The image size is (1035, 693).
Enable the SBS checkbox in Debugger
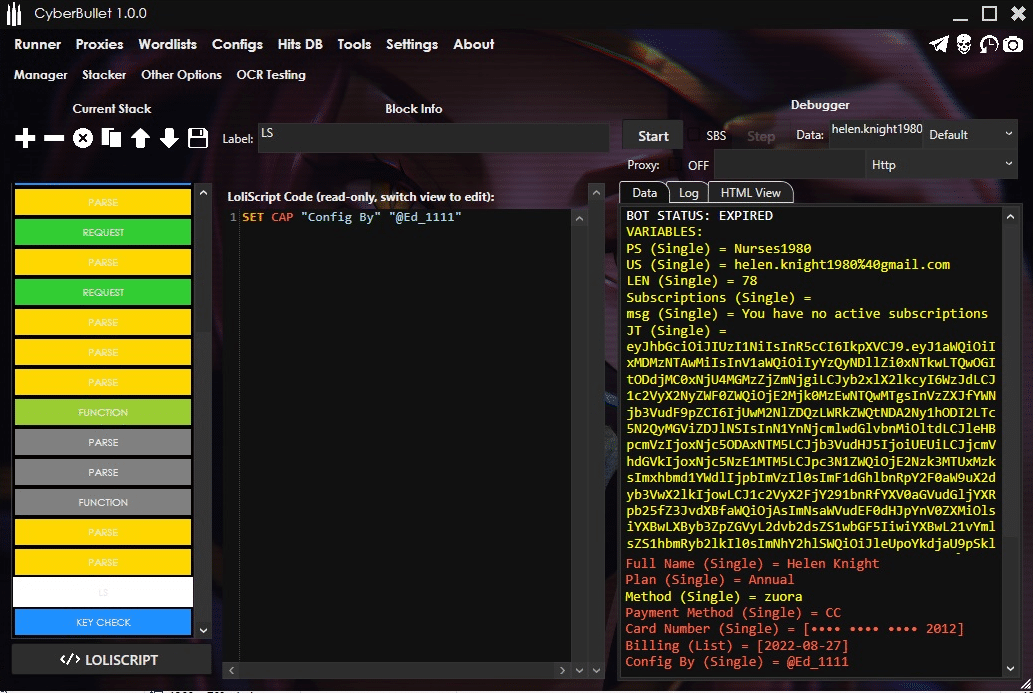pyautogui.click(x=694, y=136)
